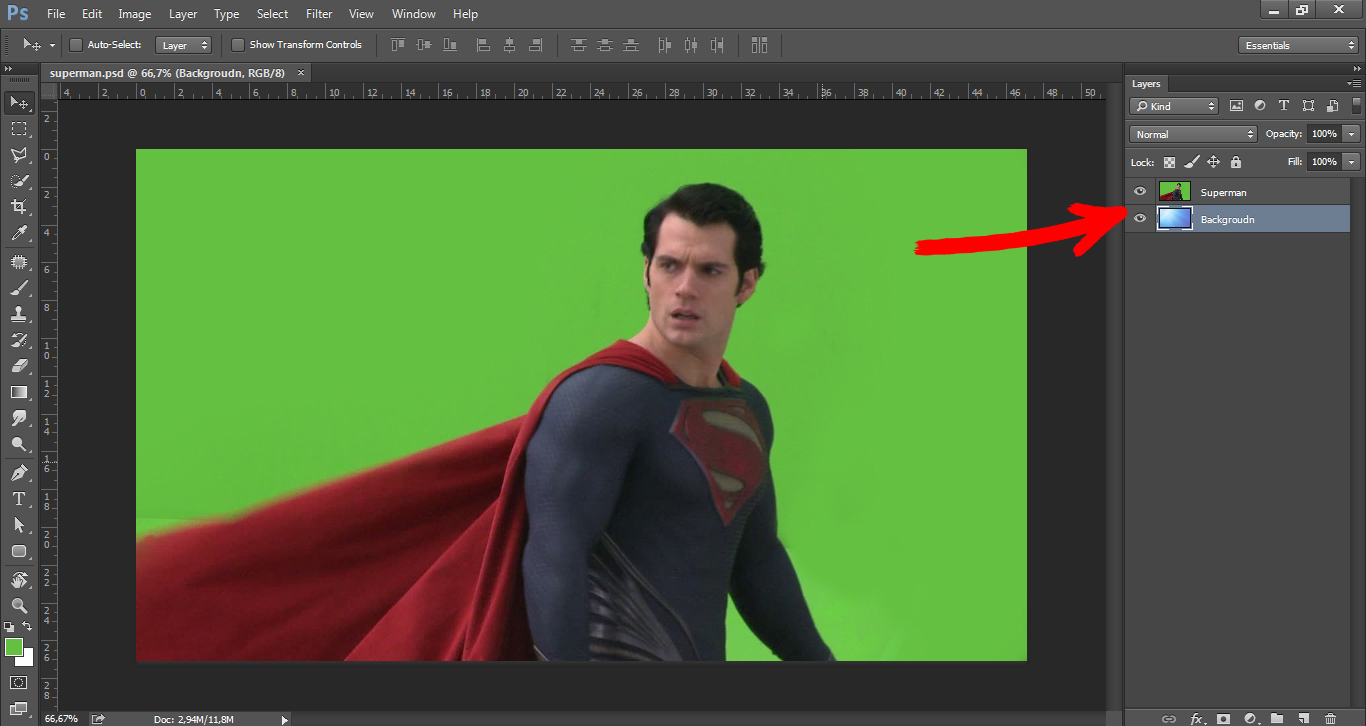Click the foreground green color swatch
Viewport: 1366px width, 726px height.
click(x=14, y=647)
